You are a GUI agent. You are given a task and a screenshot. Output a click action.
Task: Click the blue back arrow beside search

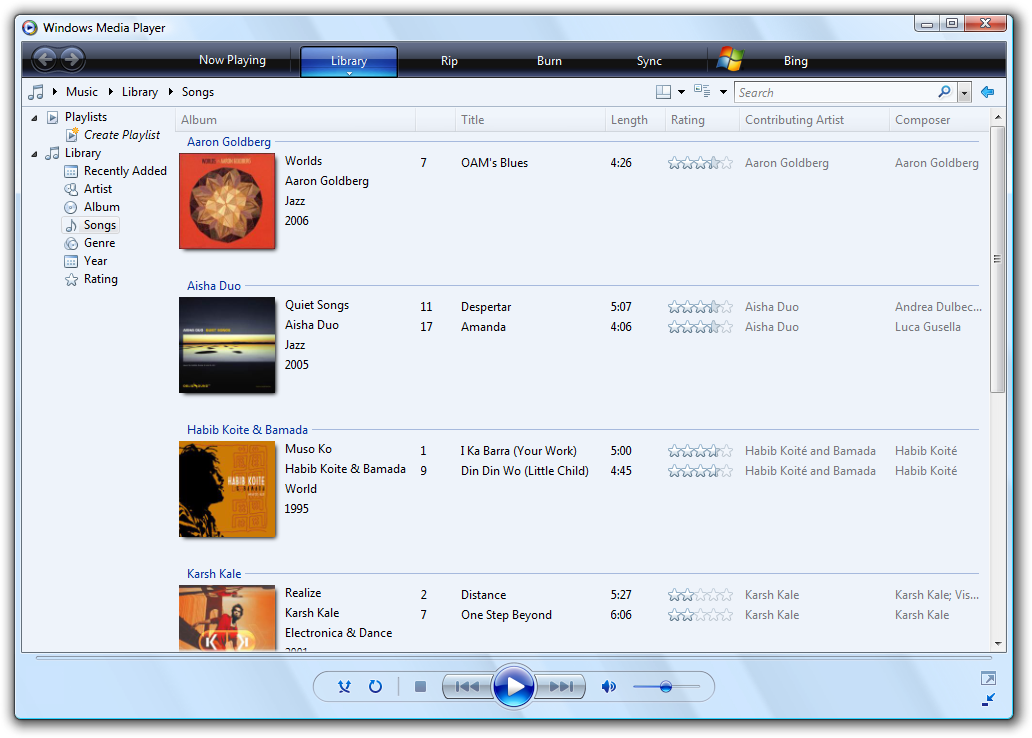point(987,92)
